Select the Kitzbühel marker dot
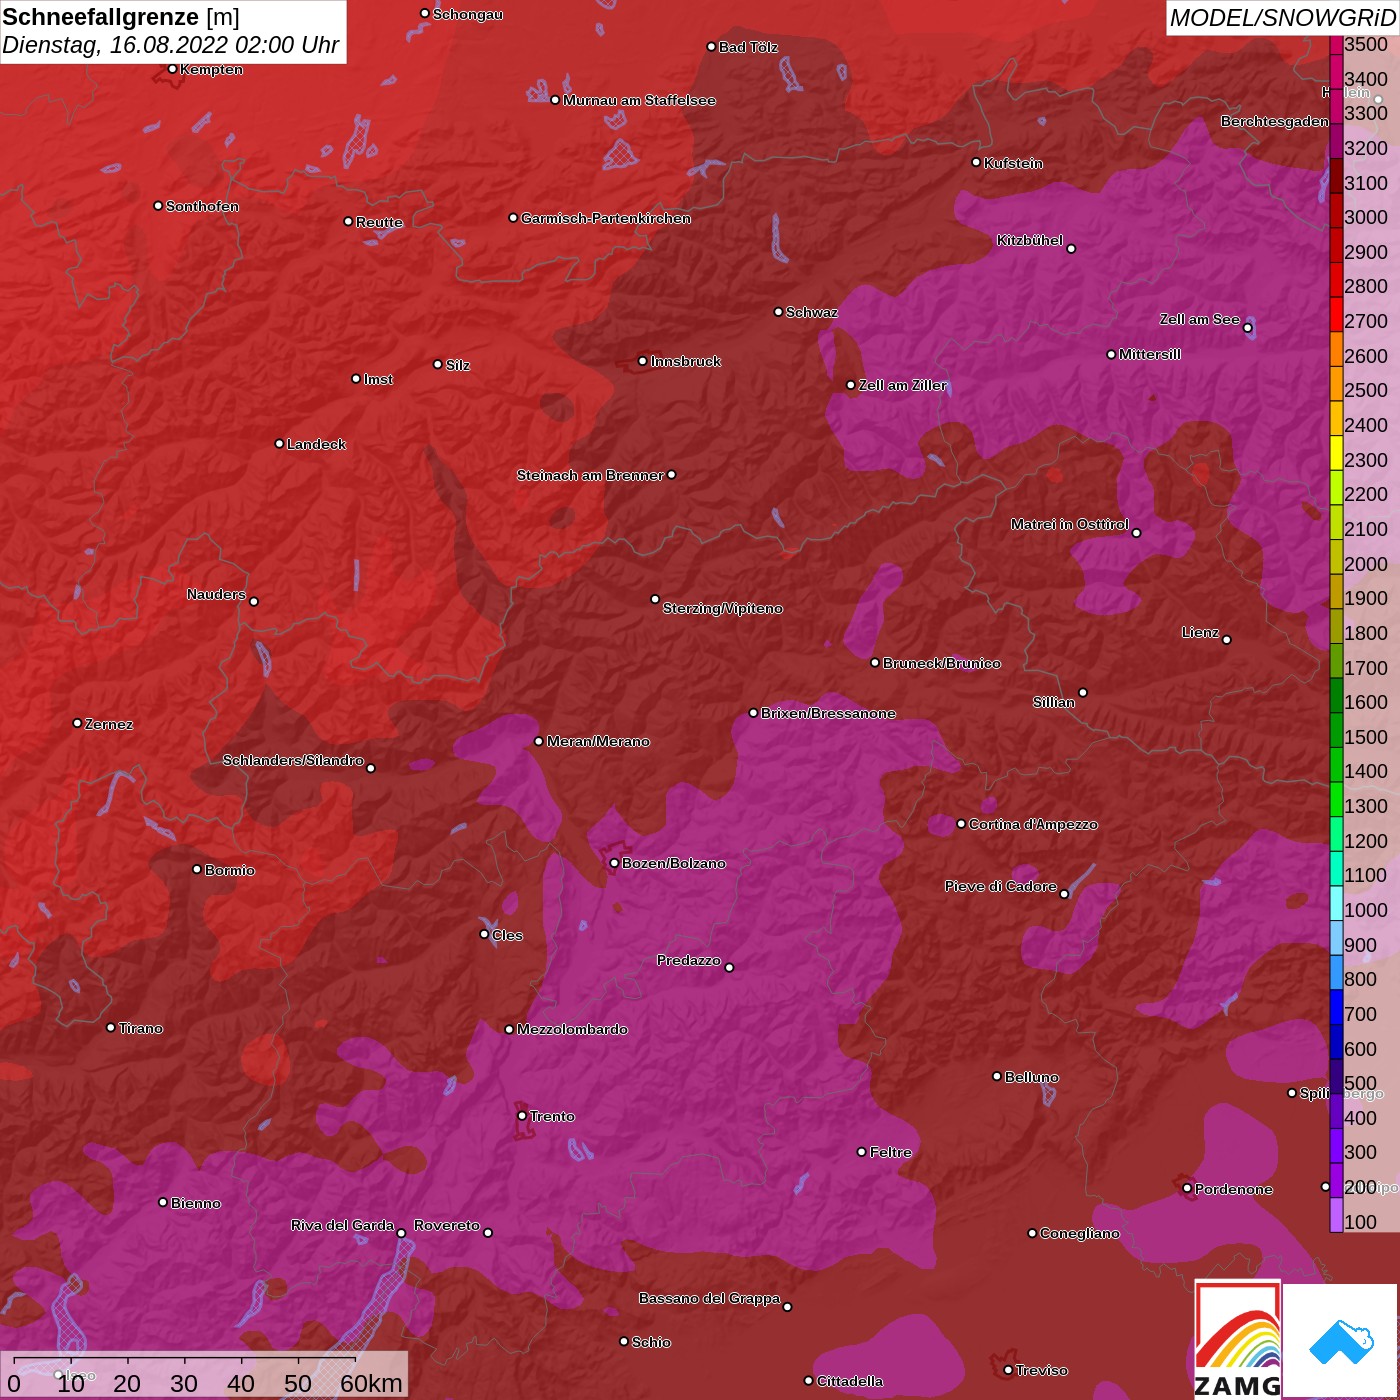Viewport: 1400px width, 1400px height. 1071,249
